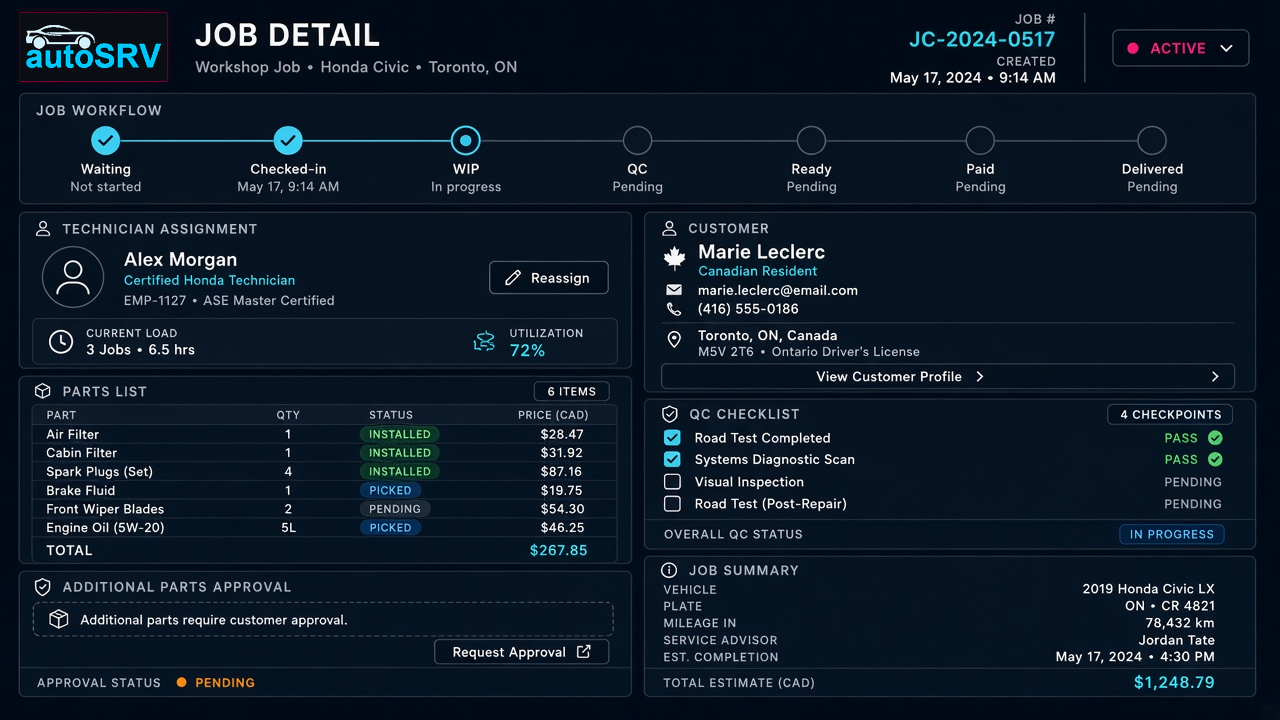1280x720 pixels.
Task: Uncheck Systems Diagnostic Scan checkbox
Action: point(673,460)
